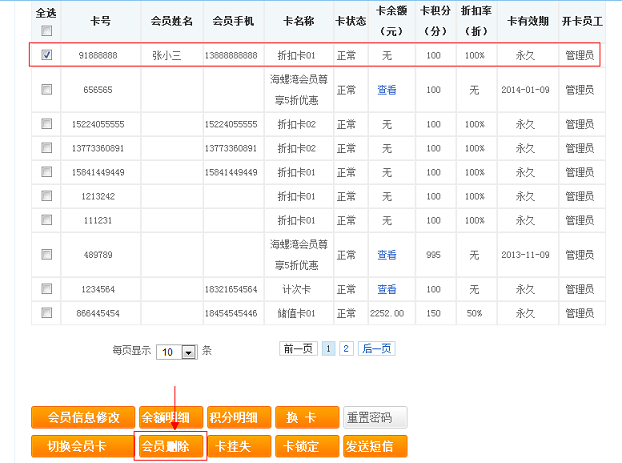Click 查看 balance link for card 489789
Image resolution: width=622 pixels, height=463 pixels.
point(387,255)
